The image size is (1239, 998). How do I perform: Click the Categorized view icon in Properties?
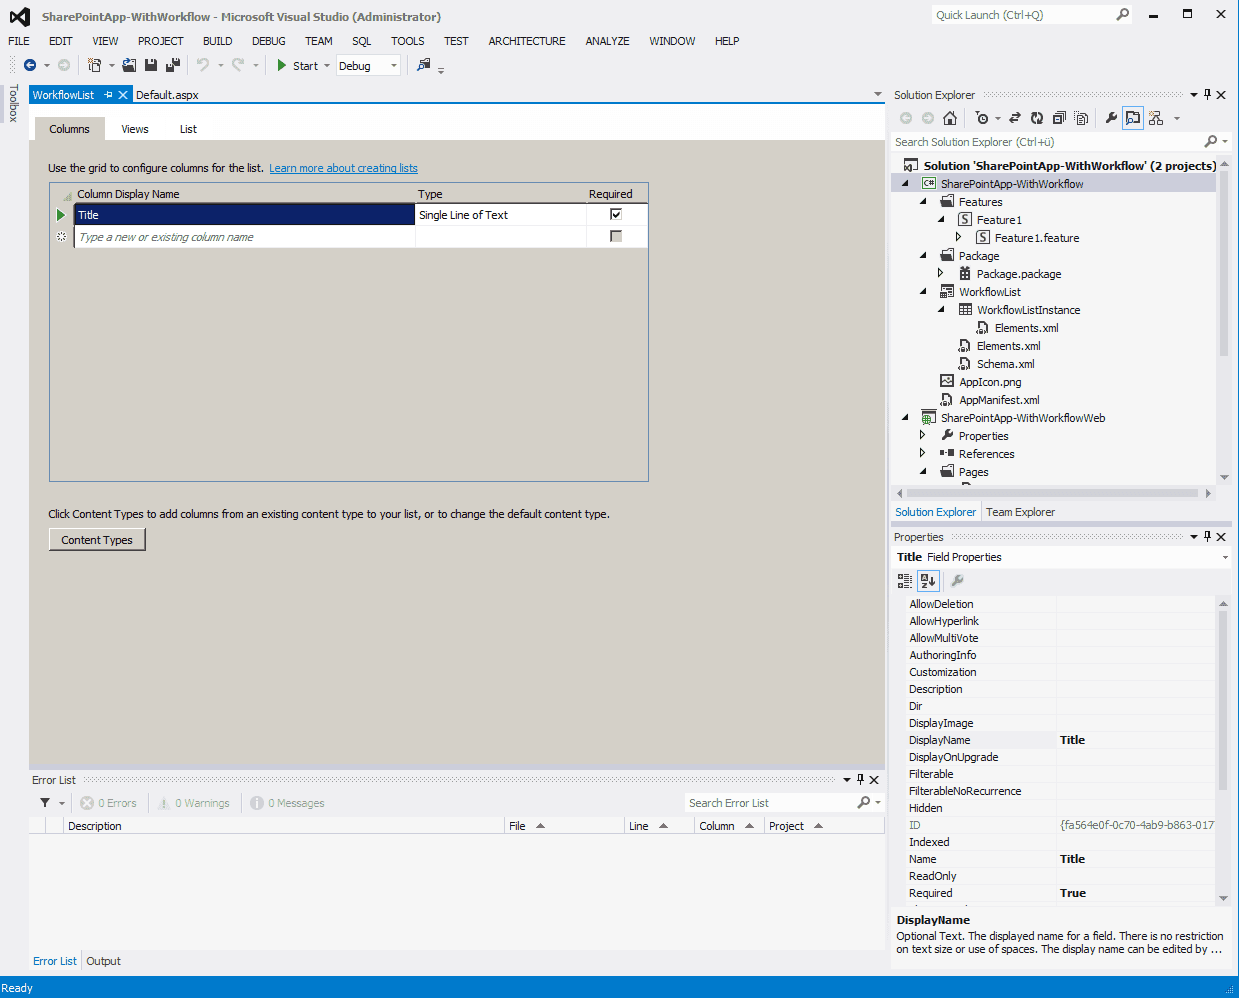tap(905, 581)
